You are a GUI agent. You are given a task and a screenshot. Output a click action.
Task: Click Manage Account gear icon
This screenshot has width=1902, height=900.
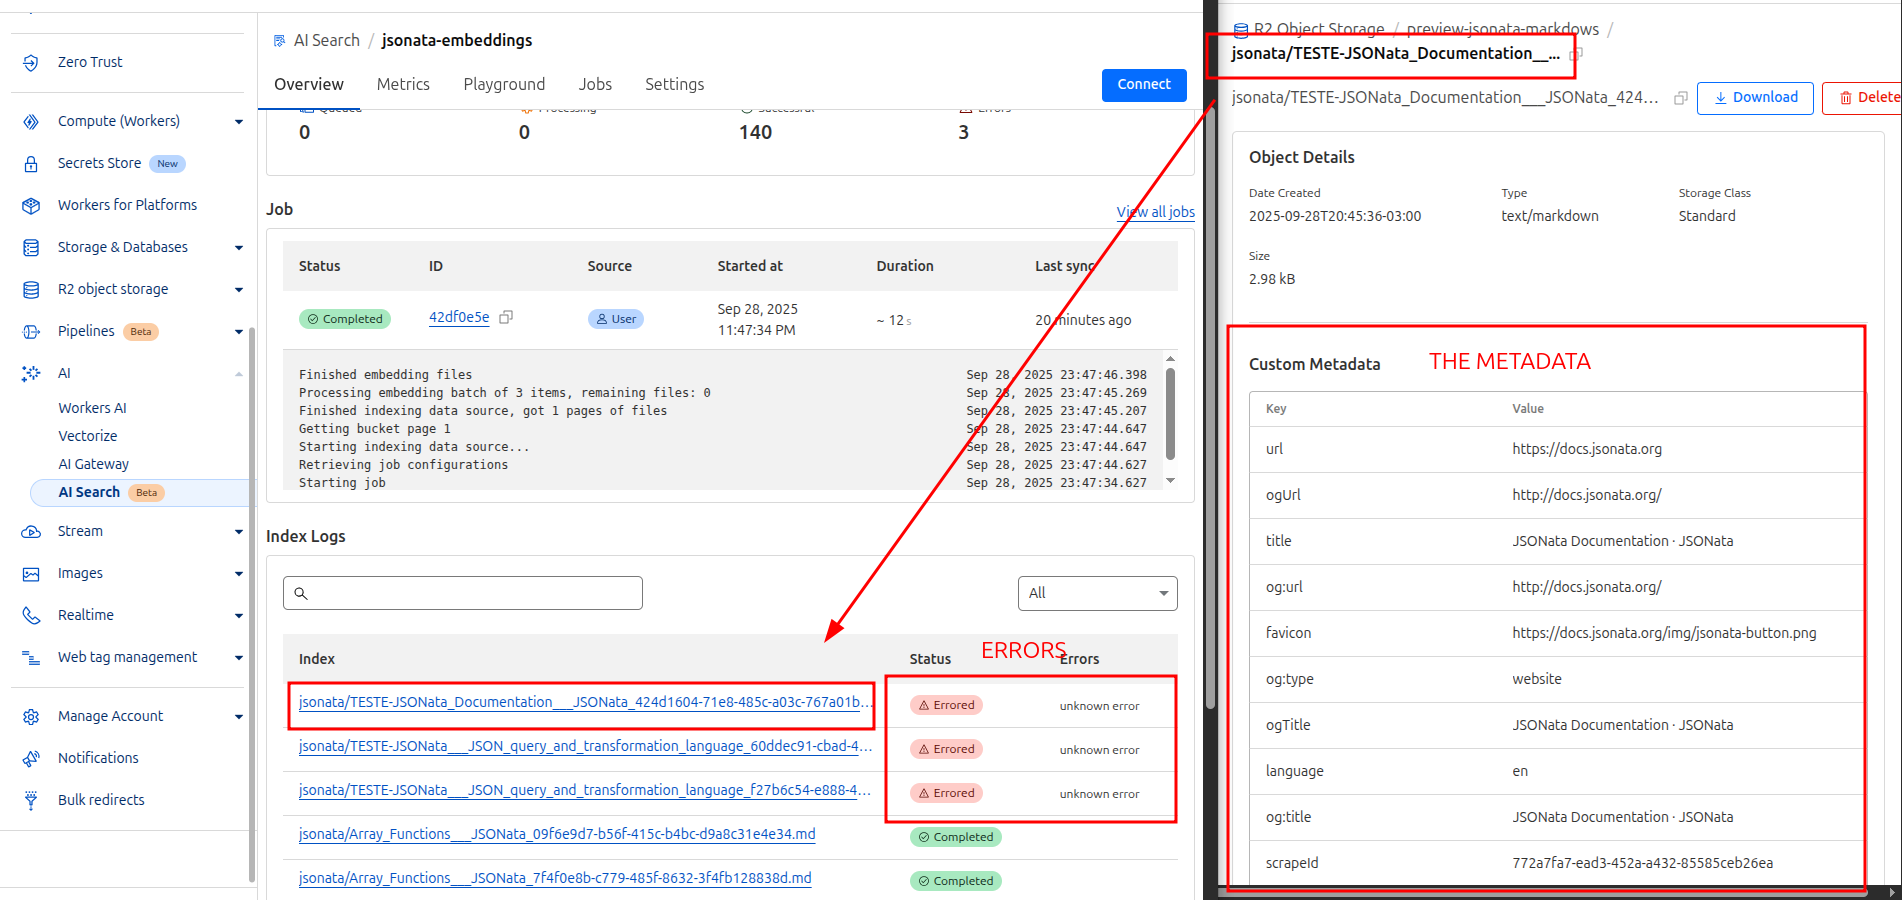(31, 717)
